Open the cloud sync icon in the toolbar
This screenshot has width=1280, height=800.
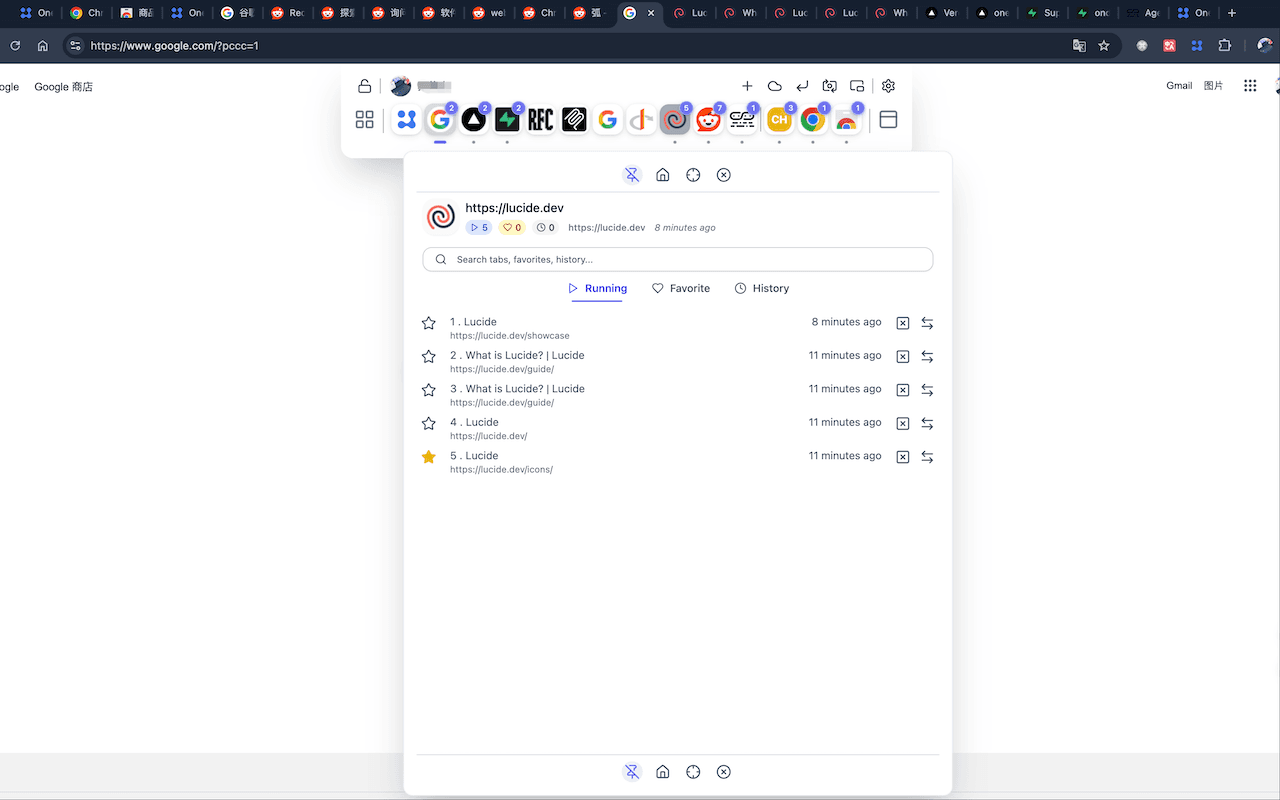pyautogui.click(x=774, y=86)
